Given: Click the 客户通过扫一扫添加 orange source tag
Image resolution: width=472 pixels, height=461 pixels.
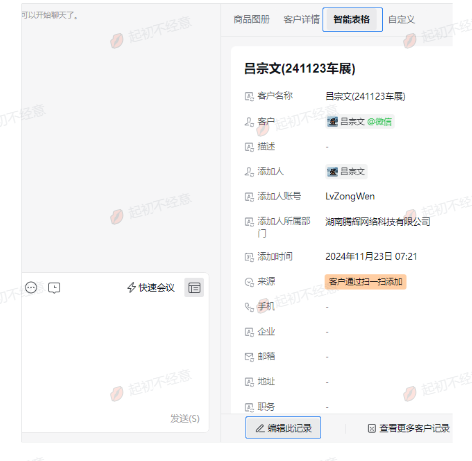Looking at the screenshot, I should tap(366, 282).
